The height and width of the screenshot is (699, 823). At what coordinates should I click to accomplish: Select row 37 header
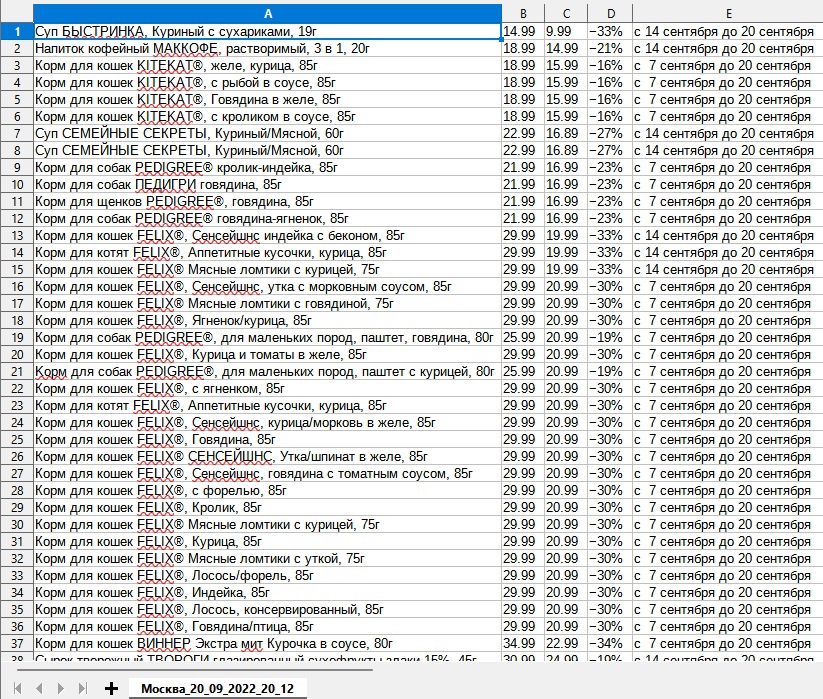(x=17, y=643)
